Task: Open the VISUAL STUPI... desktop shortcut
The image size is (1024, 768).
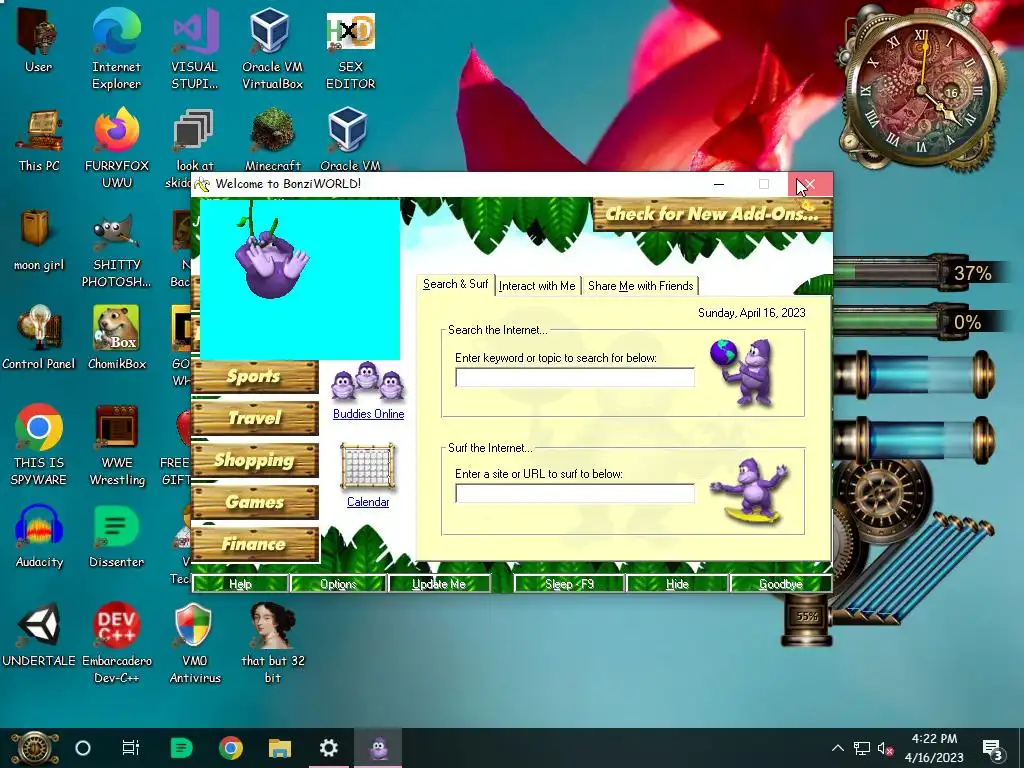Action: point(194,49)
